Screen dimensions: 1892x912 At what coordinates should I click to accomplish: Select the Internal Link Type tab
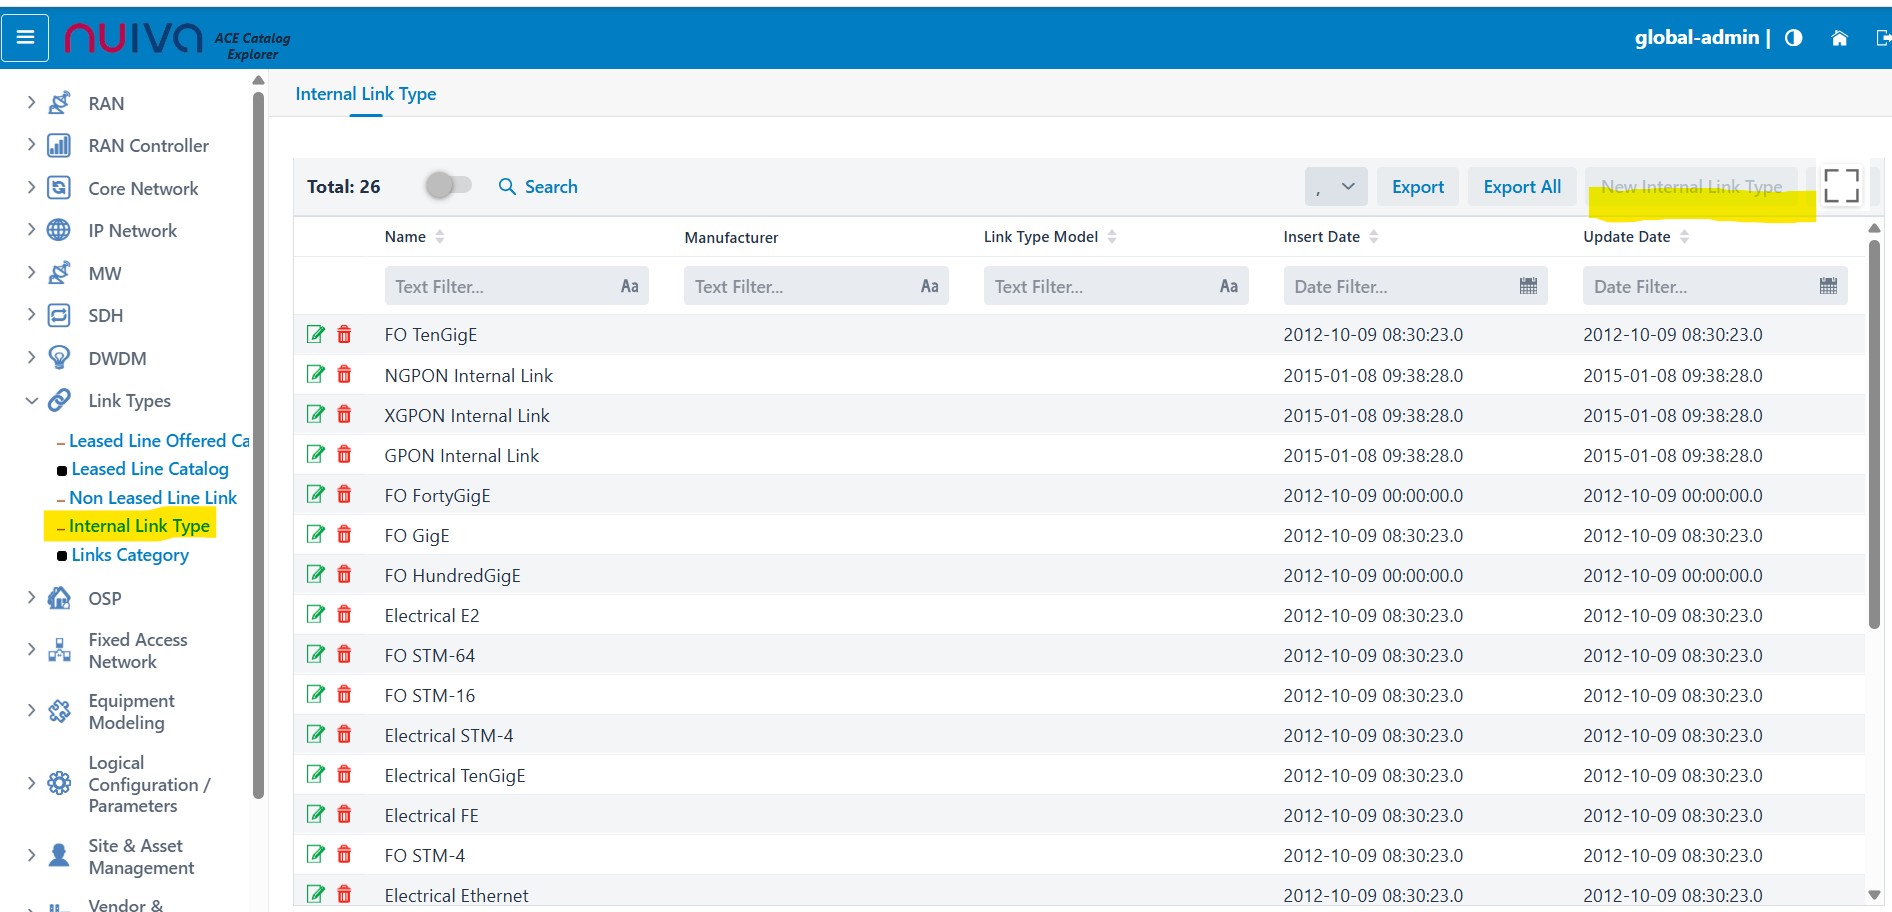tap(366, 94)
